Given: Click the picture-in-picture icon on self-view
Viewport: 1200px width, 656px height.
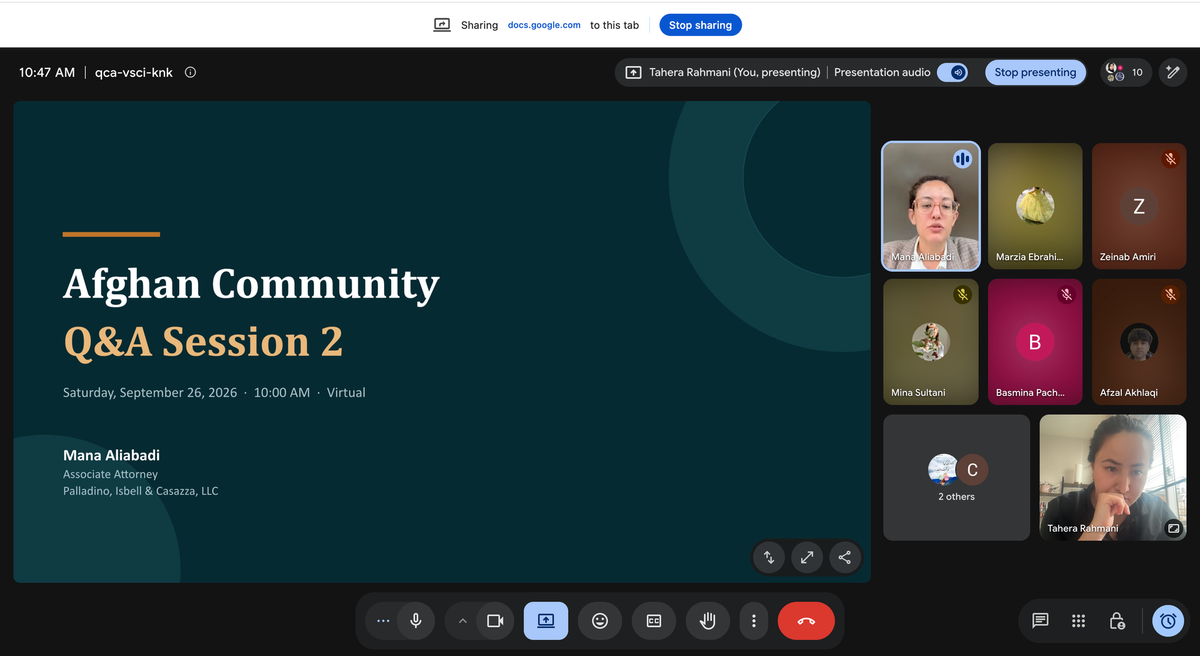Looking at the screenshot, I should pos(1173,528).
